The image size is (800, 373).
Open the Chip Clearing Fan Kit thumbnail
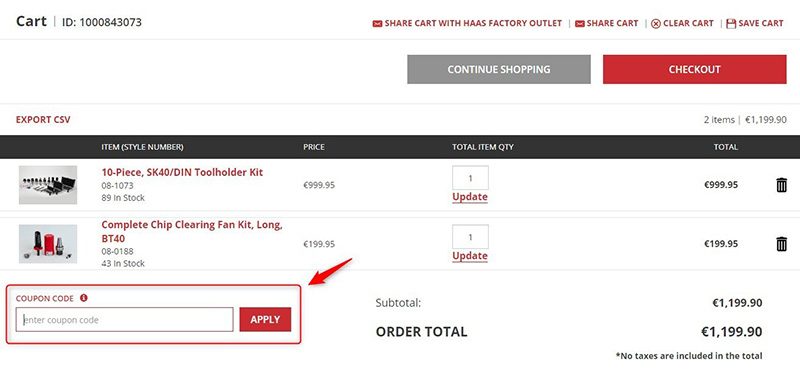(48, 244)
